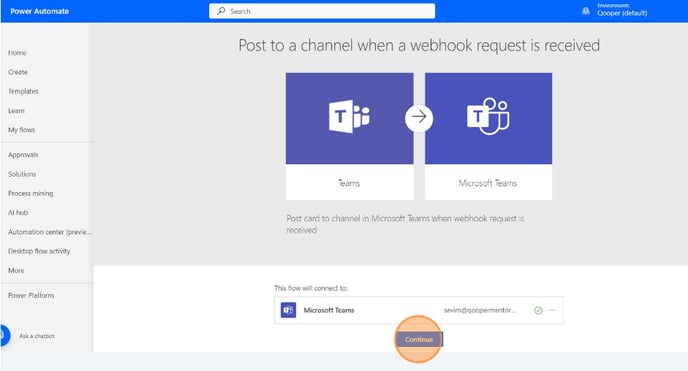Click the Teams trigger tile icon
The width and height of the screenshot is (688, 371).
tap(349, 117)
